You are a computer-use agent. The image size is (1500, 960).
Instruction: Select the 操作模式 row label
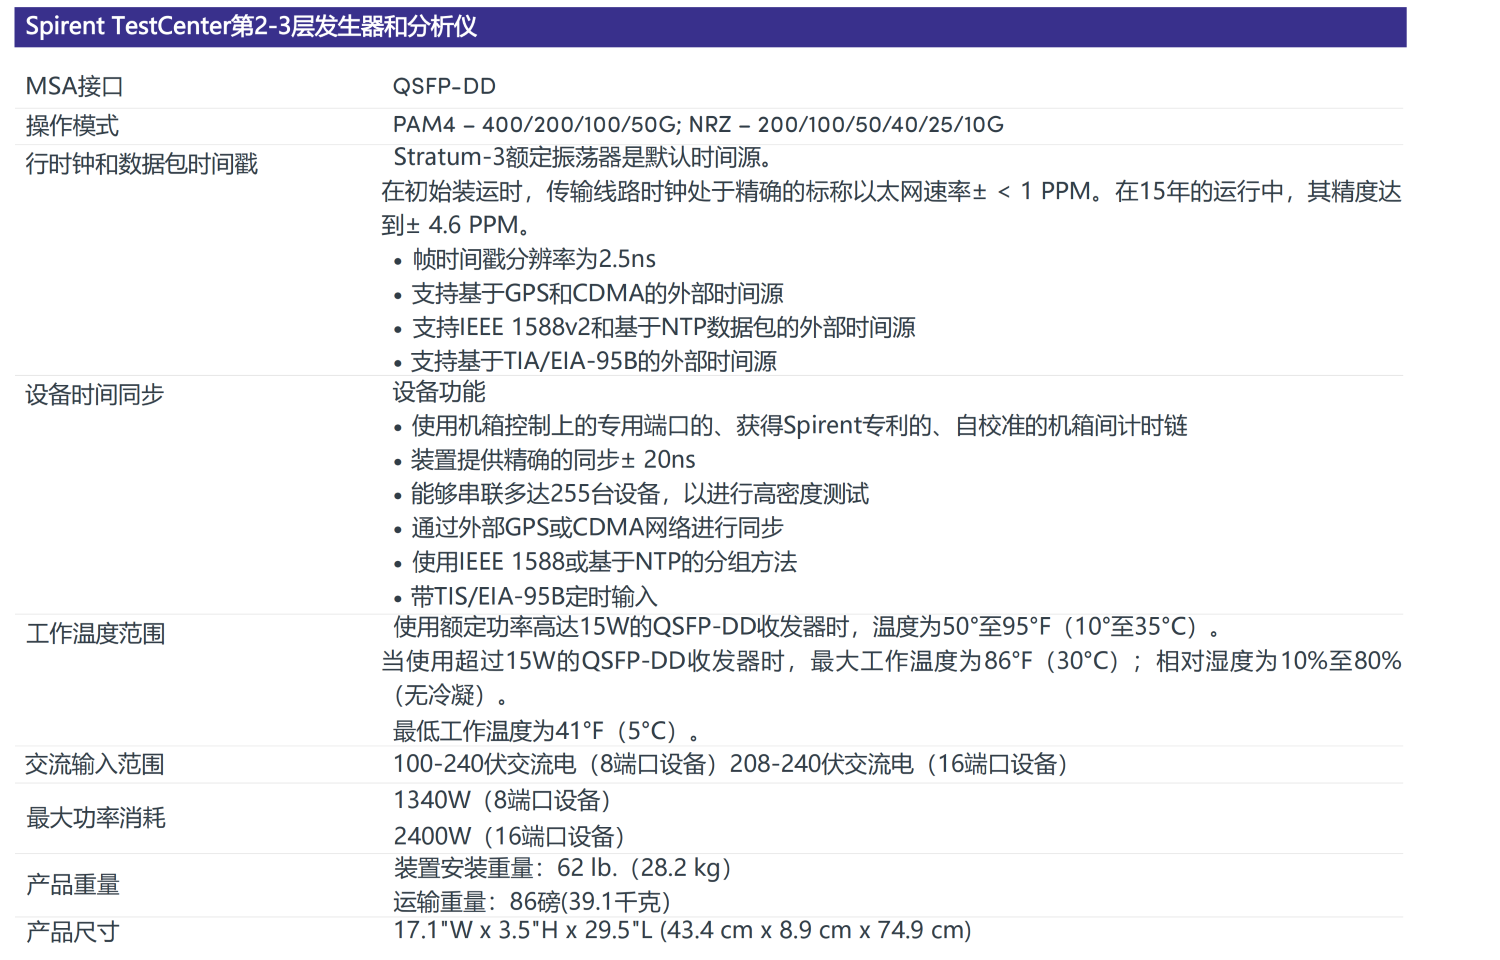tap(72, 126)
